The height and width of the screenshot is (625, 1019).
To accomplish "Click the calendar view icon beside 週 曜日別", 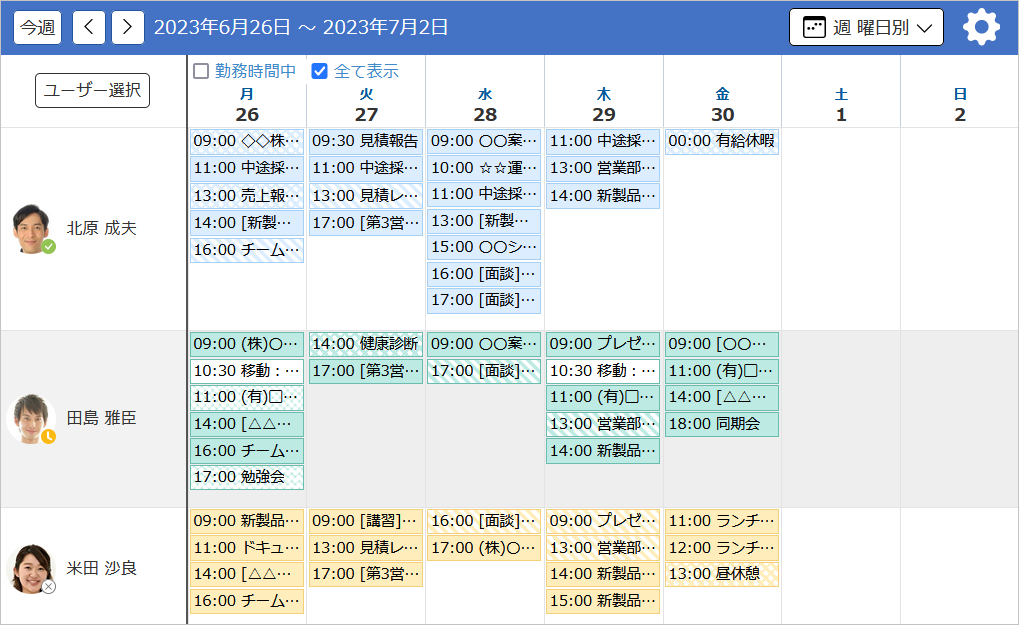I will point(817,27).
